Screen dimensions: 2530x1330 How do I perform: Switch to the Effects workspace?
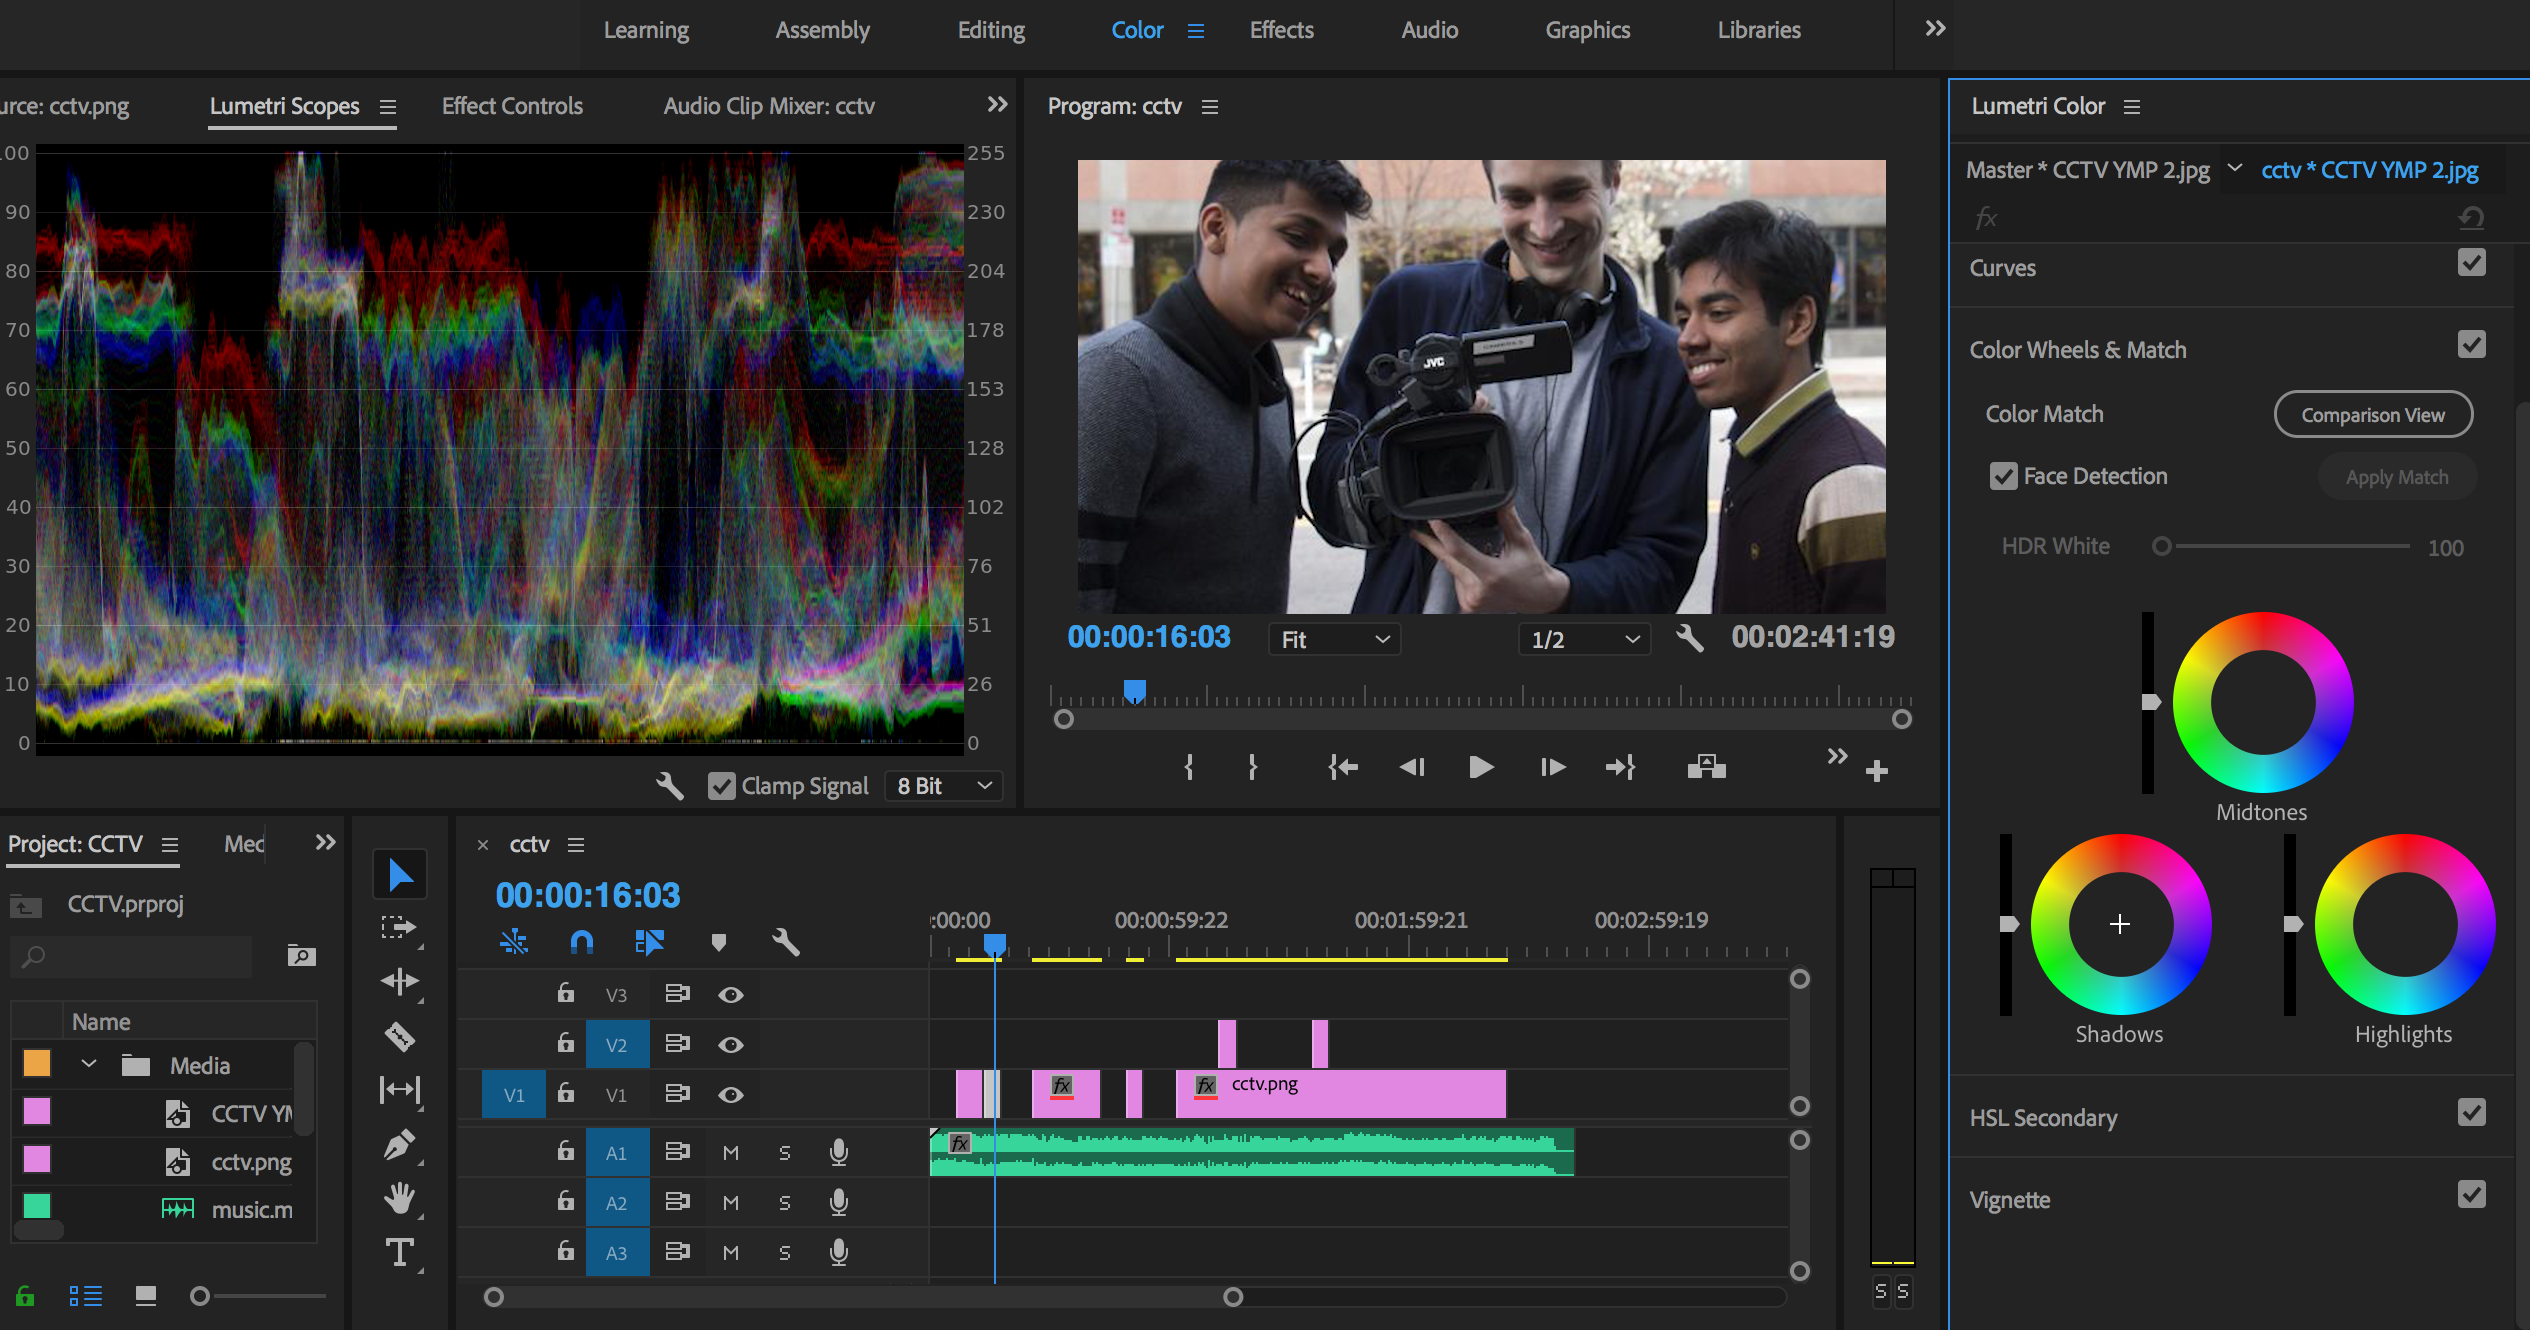[1281, 30]
